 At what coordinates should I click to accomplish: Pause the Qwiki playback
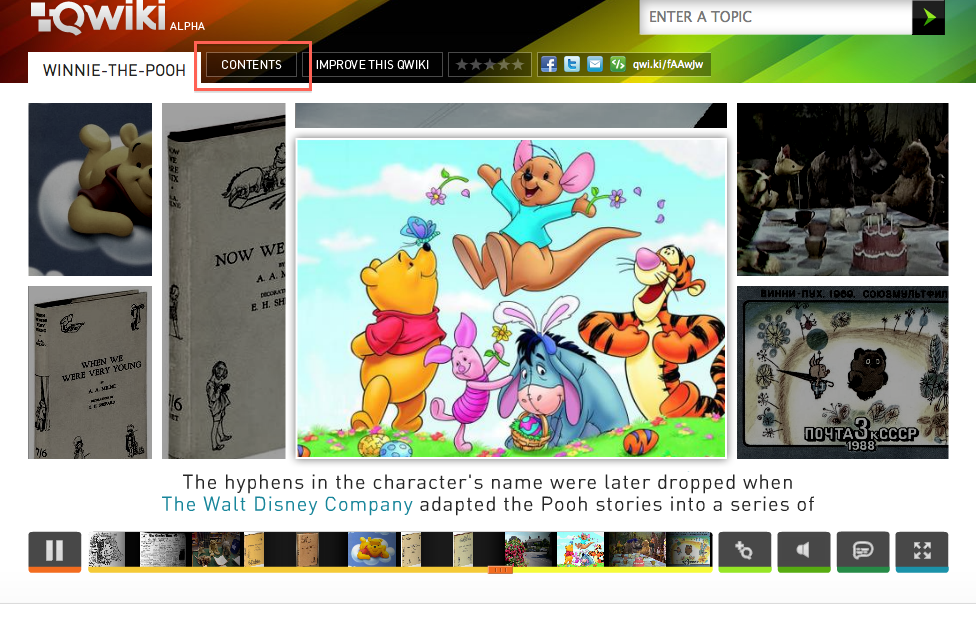tap(54, 550)
